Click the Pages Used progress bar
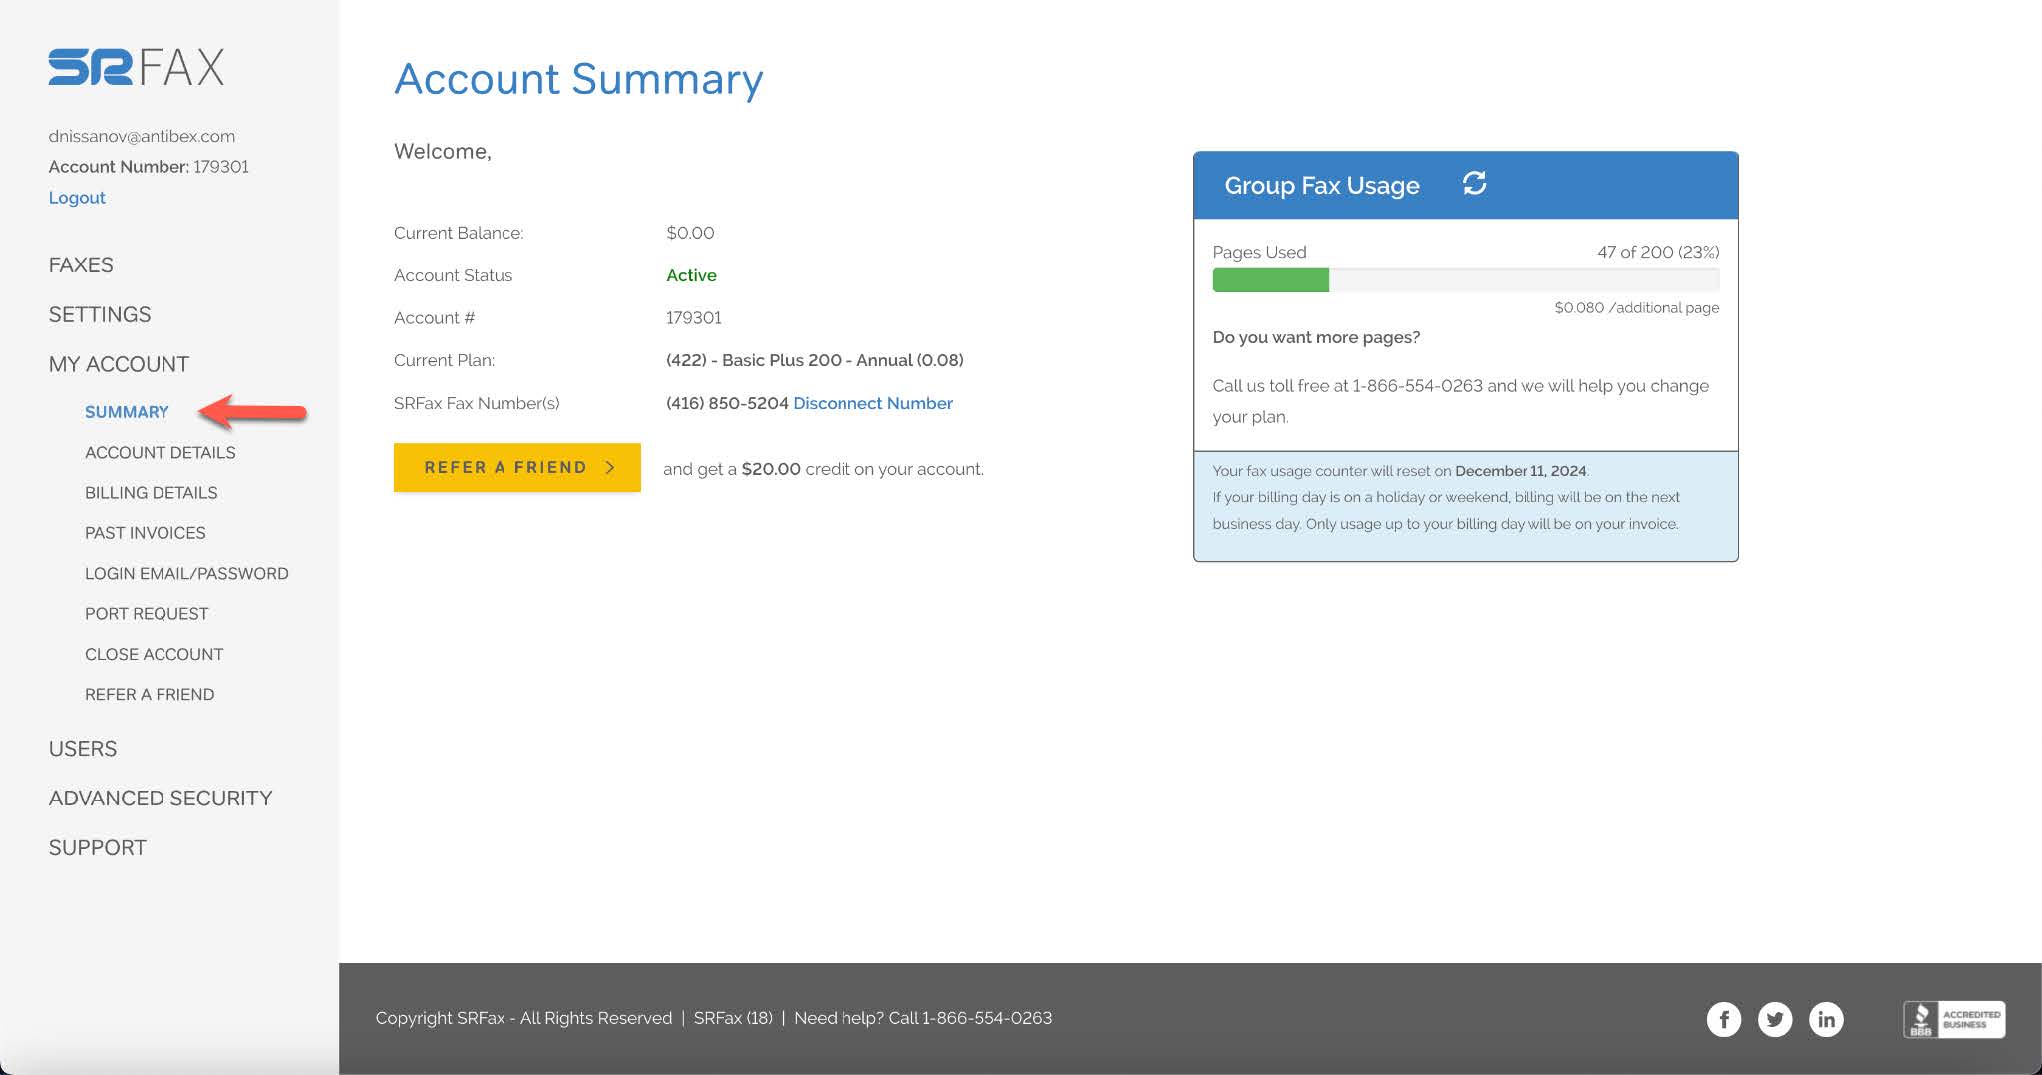The height and width of the screenshot is (1075, 2042). [1465, 280]
